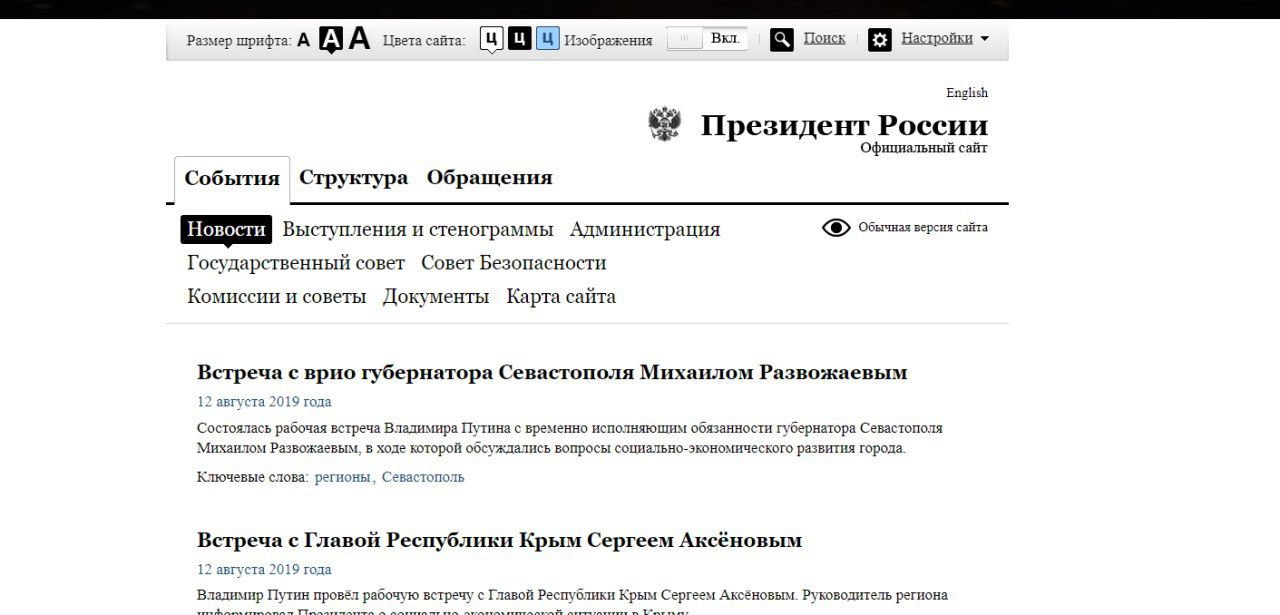Click the date under the Аксёнов headline
This screenshot has height=615, width=1280.
264,570
